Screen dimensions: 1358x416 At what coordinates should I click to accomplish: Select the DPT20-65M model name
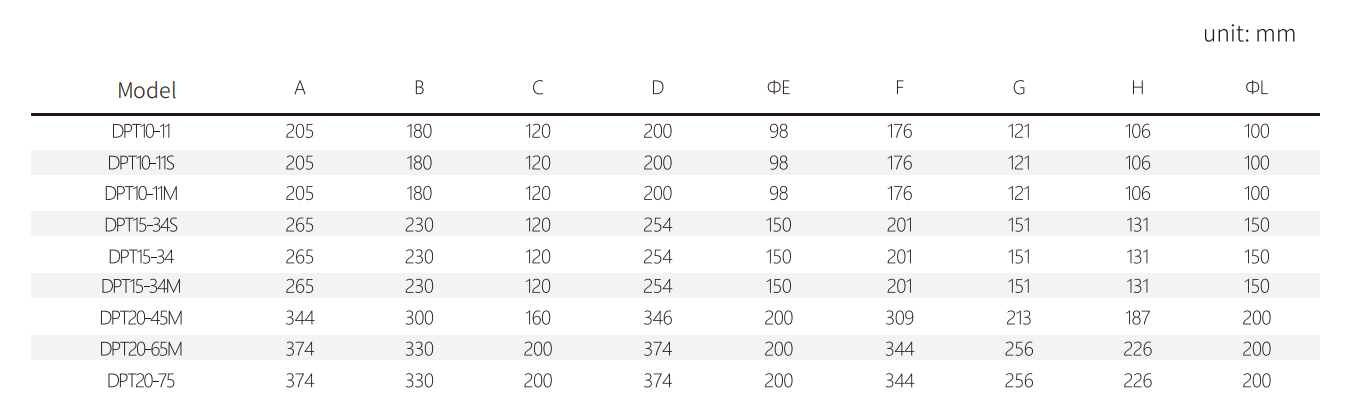pos(146,349)
